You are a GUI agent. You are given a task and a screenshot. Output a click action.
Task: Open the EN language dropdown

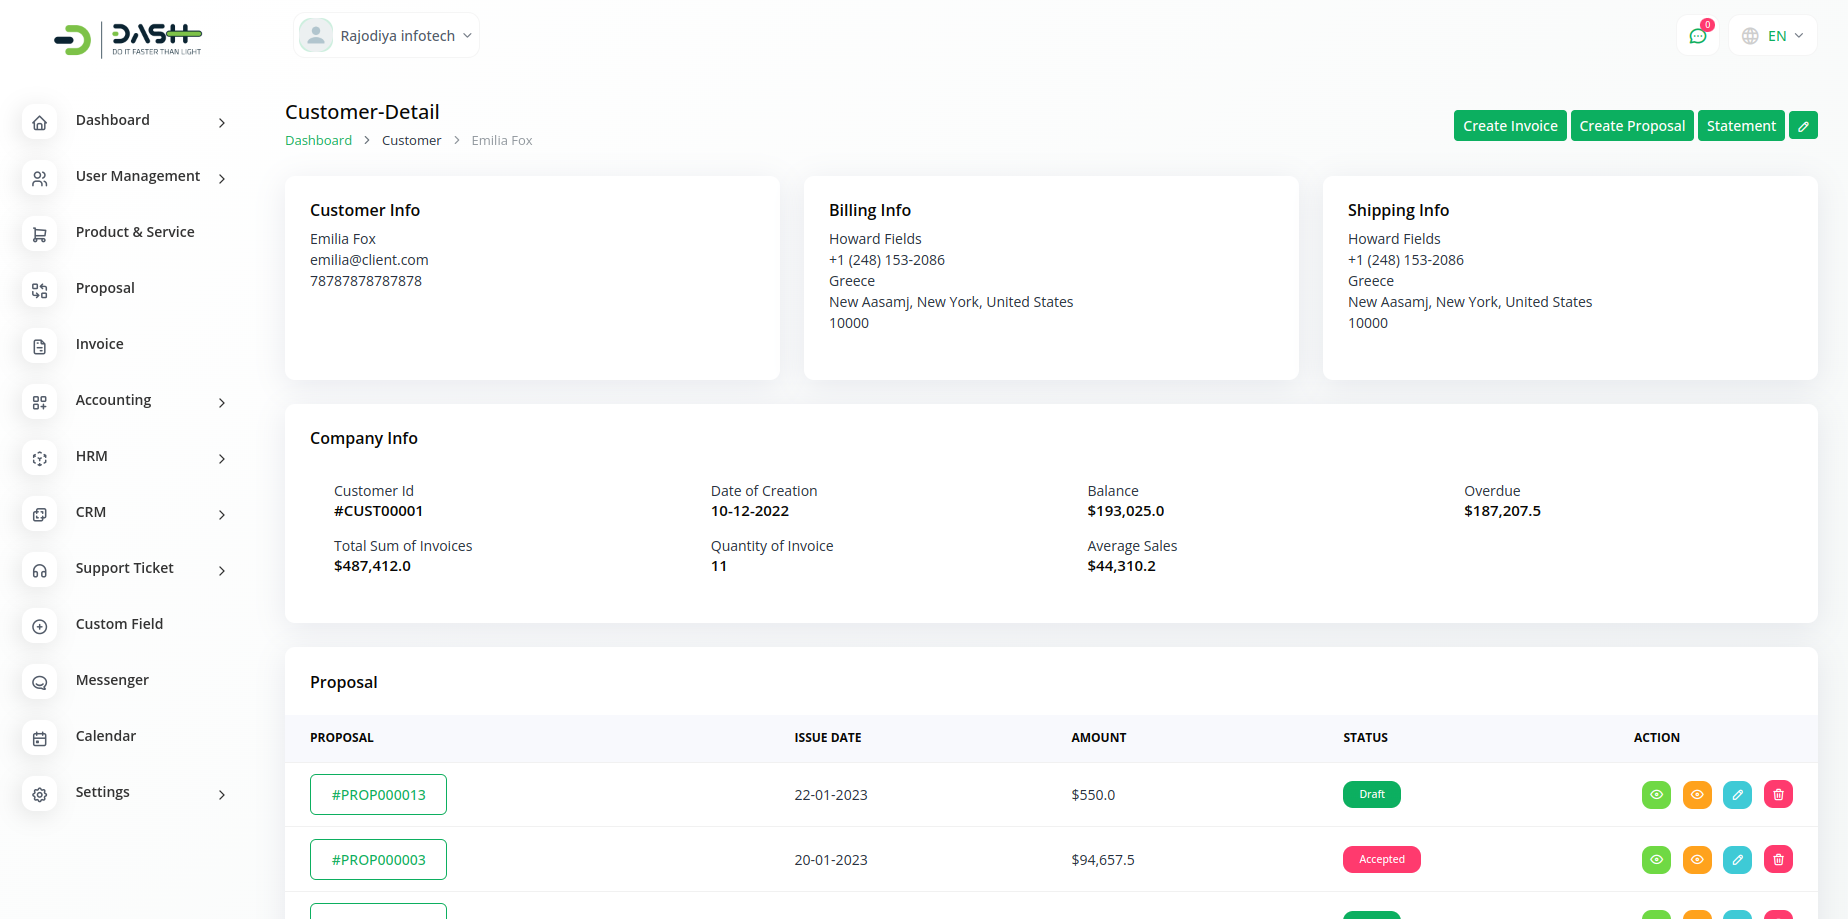1773,36
